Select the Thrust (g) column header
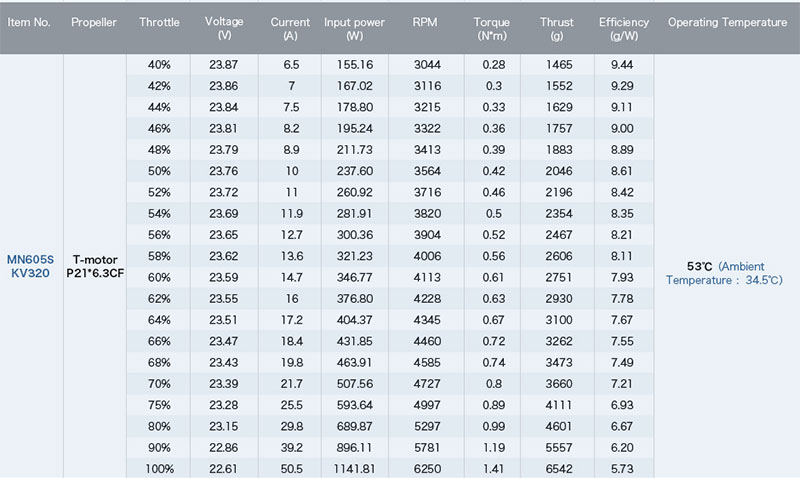Viewport: 800px width, 478px height. [557, 29]
